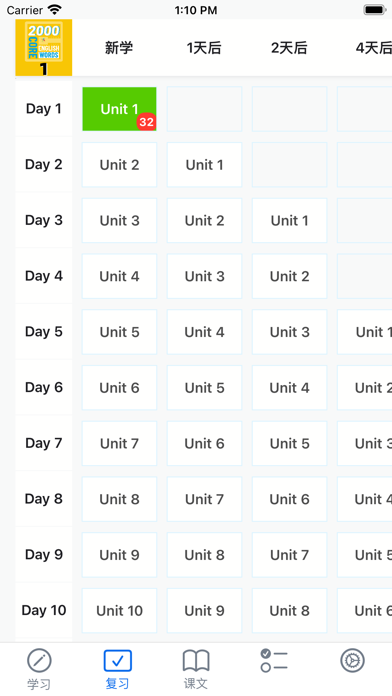Open green Unit 1 cell on Day 1
This screenshot has width=392, height=696.
click(119, 109)
